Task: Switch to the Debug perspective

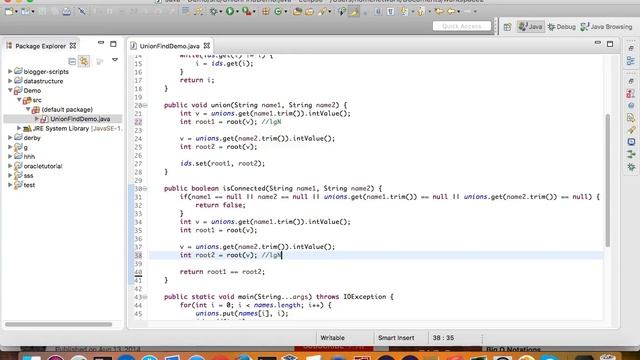Action: pyautogui.click(x=562, y=27)
